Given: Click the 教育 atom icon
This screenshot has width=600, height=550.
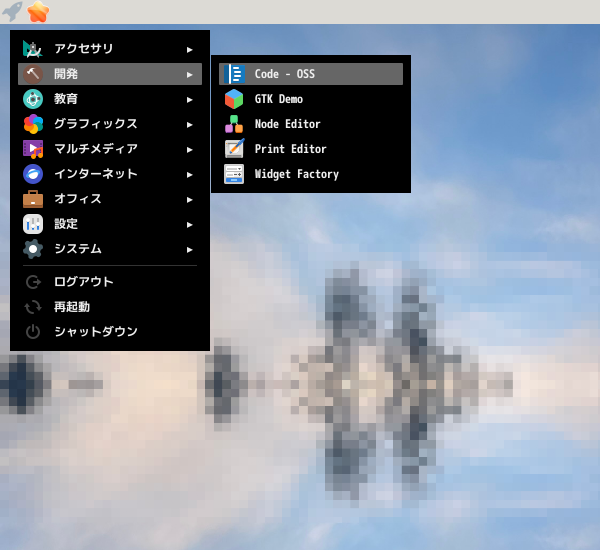Looking at the screenshot, I should (33, 99).
